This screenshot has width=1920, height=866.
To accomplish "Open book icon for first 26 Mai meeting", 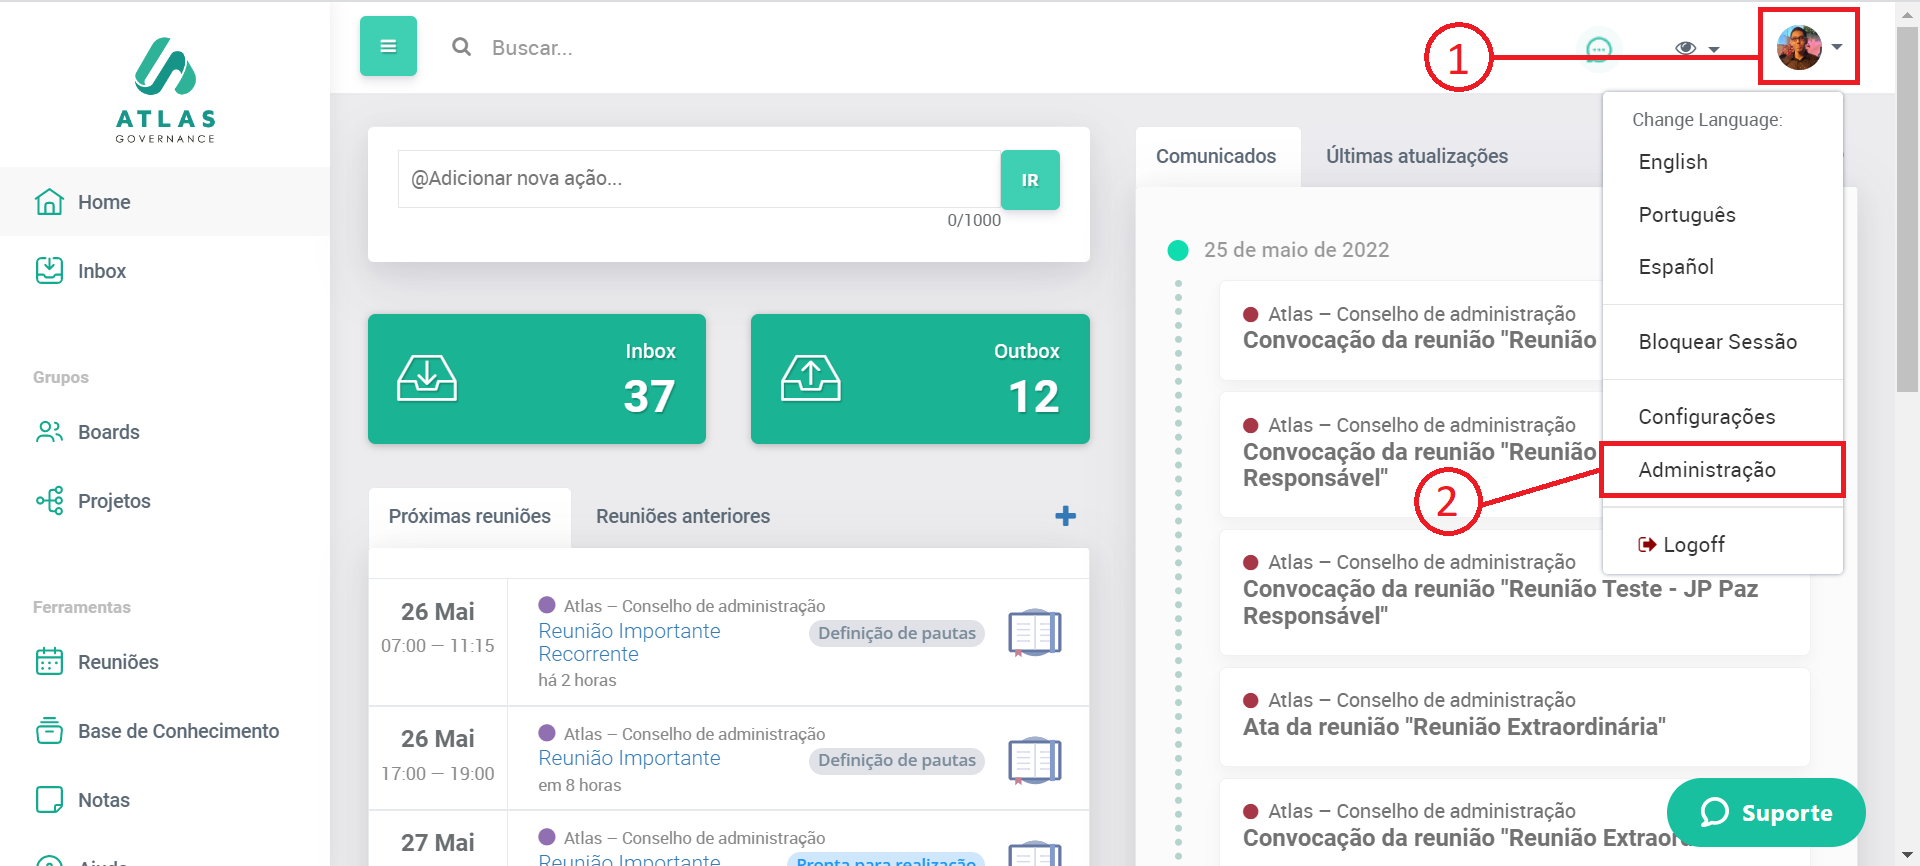I will coord(1034,633).
